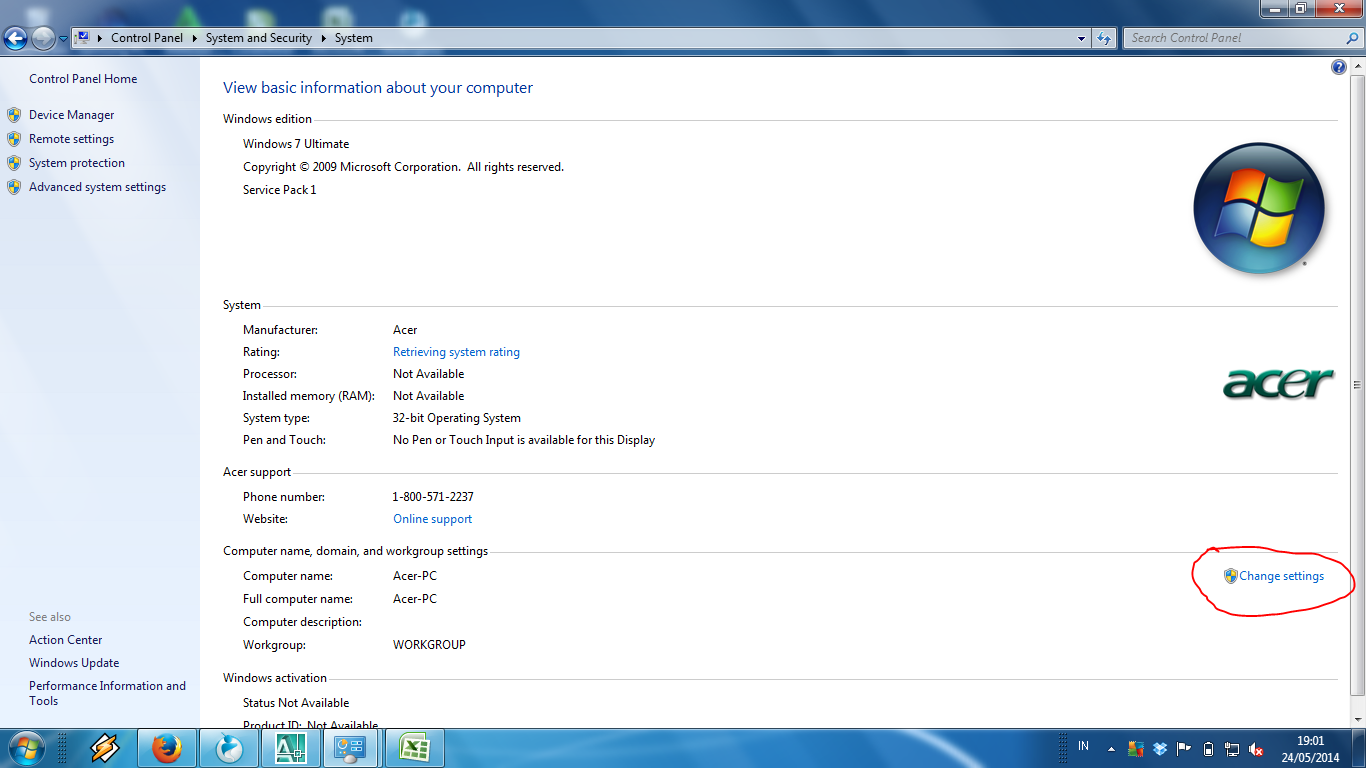
Task: Select Control Panel in the breadcrumb
Action: point(147,38)
